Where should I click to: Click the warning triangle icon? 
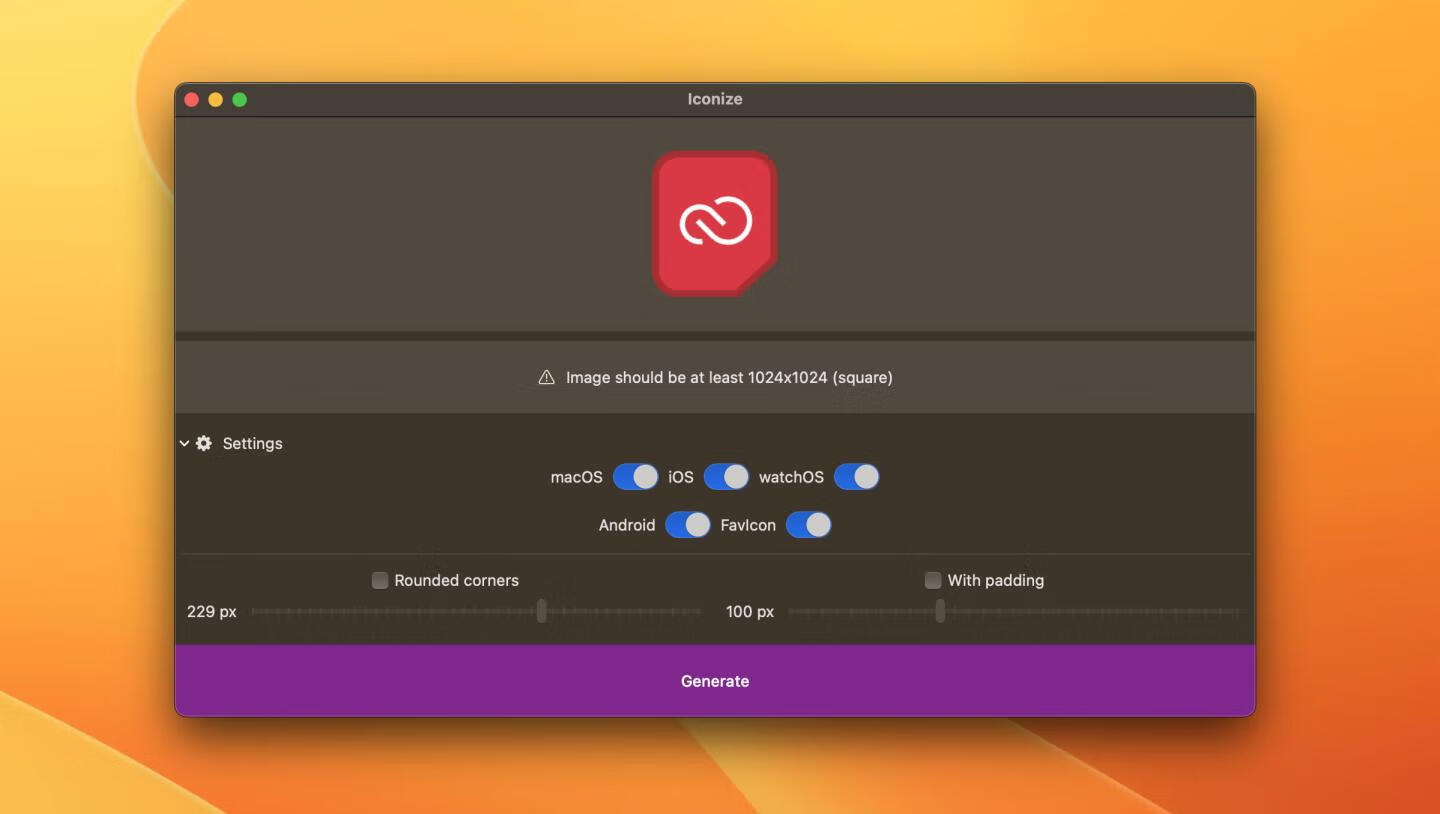[546, 377]
